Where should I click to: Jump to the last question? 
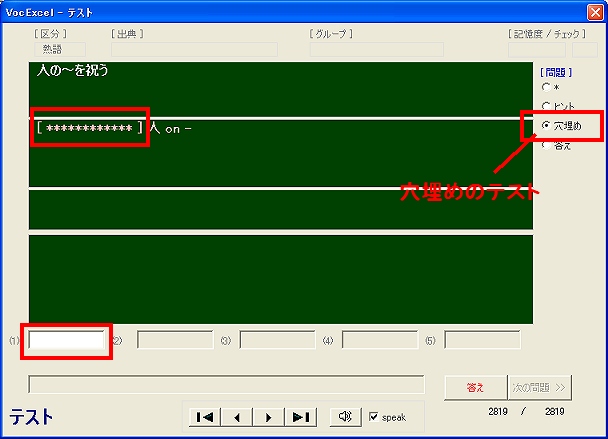301,417
